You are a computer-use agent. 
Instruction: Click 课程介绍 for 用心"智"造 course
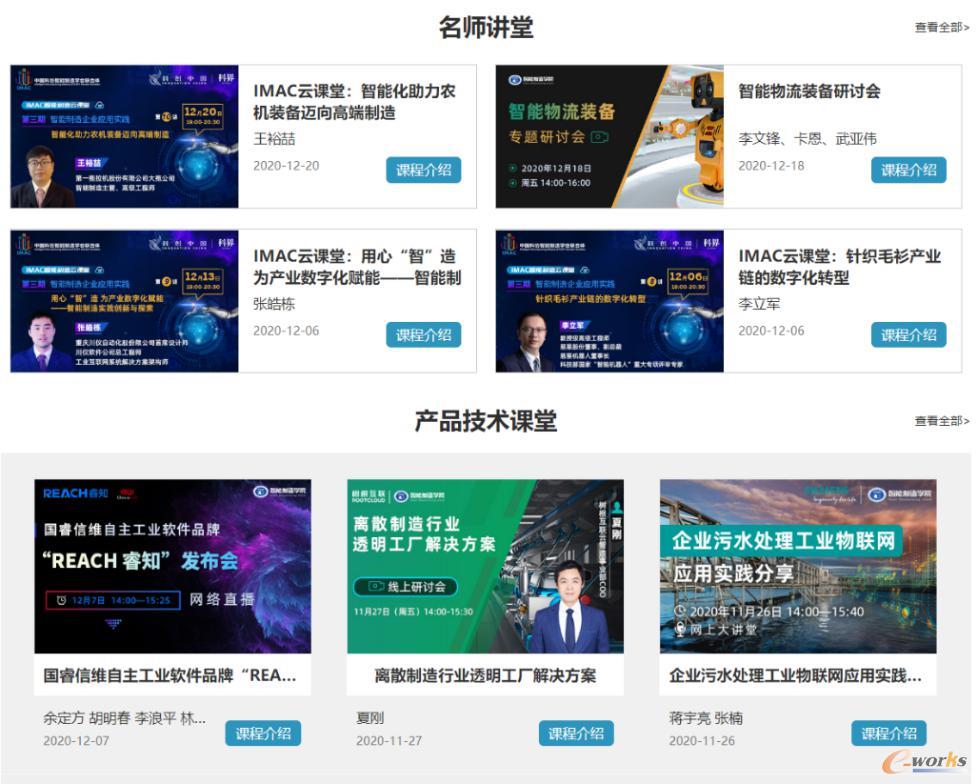[x=424, y=335]
